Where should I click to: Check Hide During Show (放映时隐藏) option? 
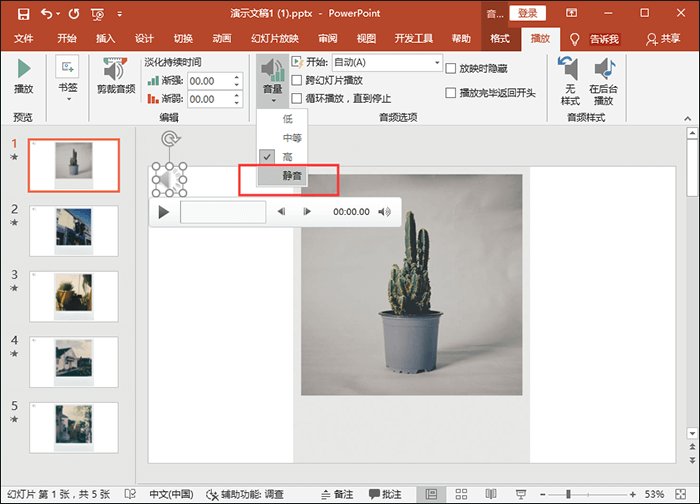pos(451,68)
